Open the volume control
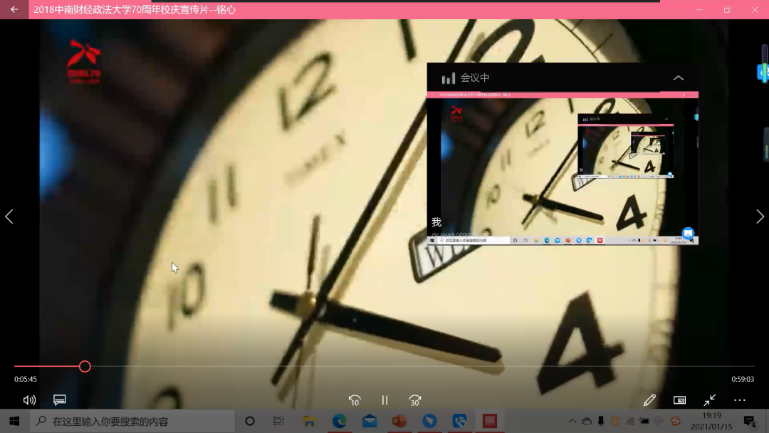The image size is (769, 433). point(29,400)
